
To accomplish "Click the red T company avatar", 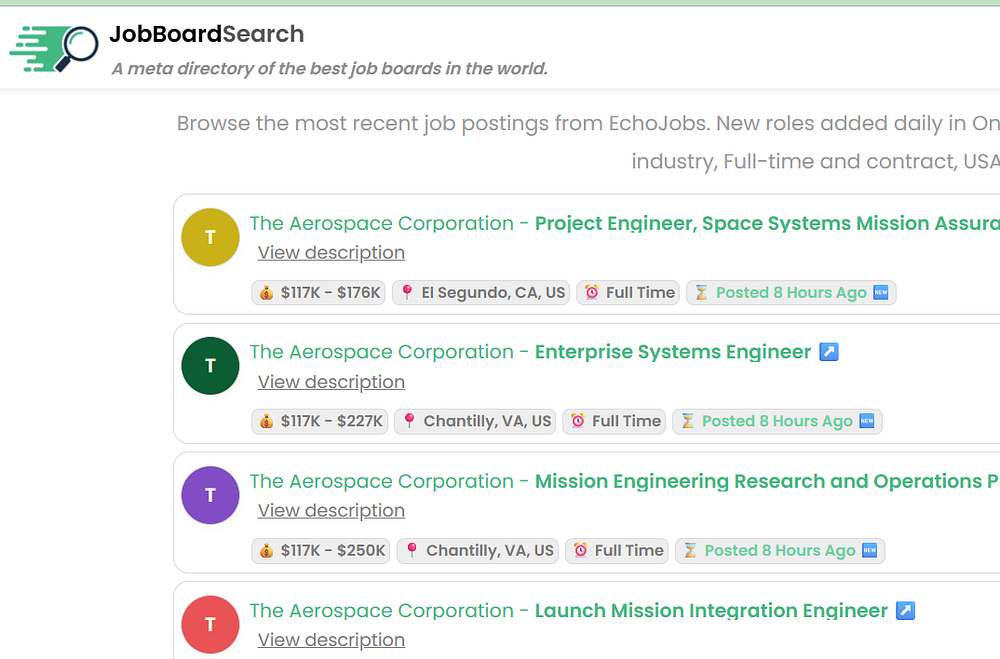I will [x=210, y=624].
